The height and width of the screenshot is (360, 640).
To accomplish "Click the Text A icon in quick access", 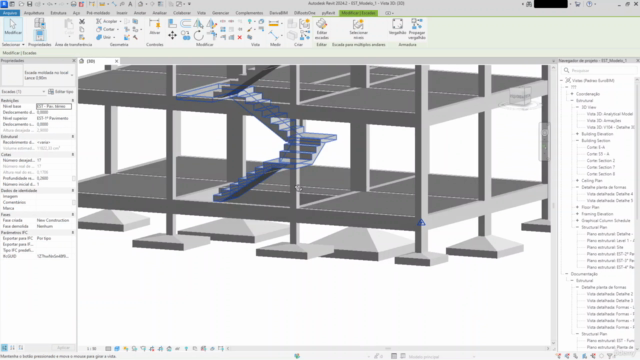I will pyautogui.click(x=130, y=4).
